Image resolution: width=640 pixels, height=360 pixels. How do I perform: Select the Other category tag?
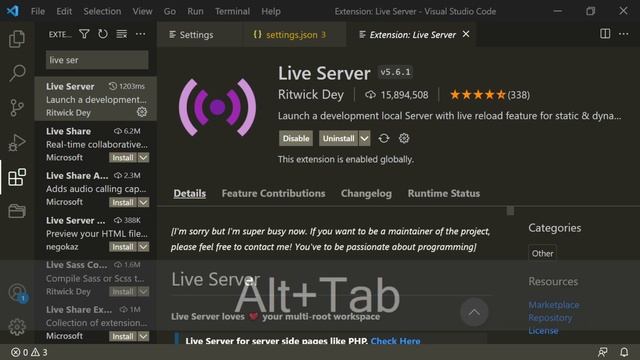tap(542, 253)
